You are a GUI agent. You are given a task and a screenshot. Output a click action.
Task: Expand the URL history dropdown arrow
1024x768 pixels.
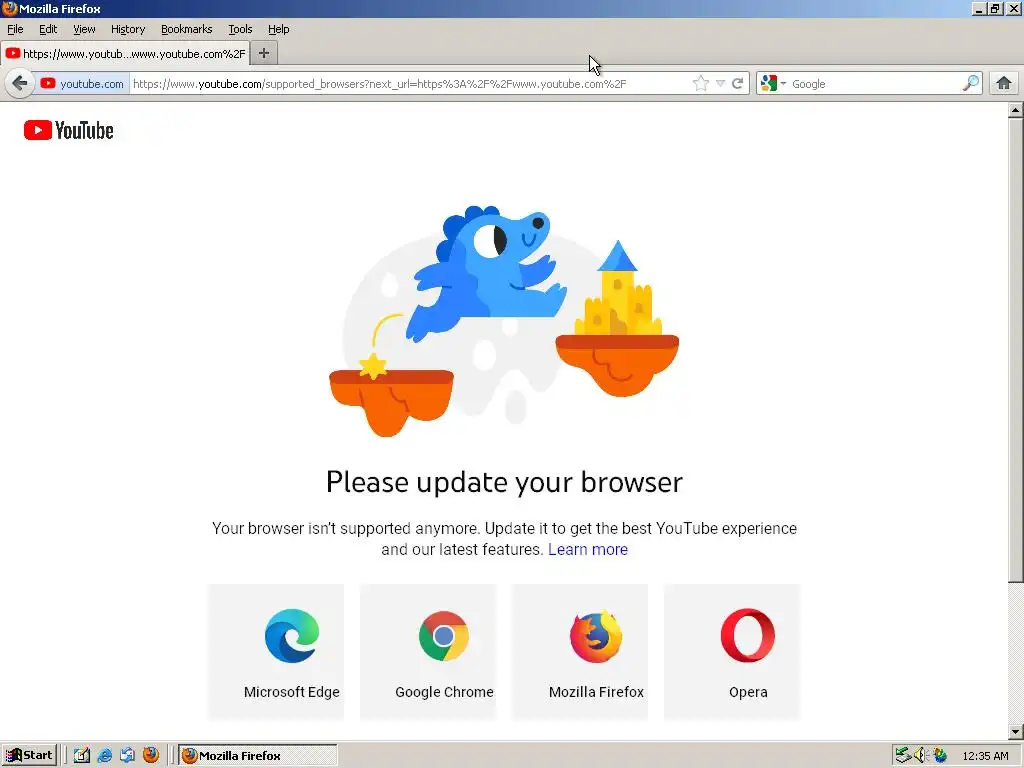[x=720, y=84]
